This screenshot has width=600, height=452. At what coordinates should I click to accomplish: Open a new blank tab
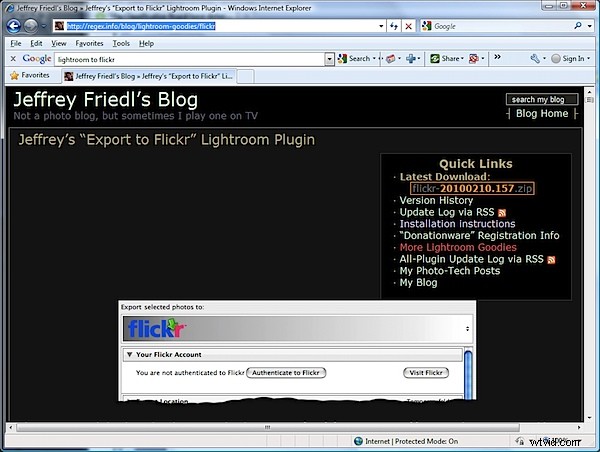[x=246, y=76]
